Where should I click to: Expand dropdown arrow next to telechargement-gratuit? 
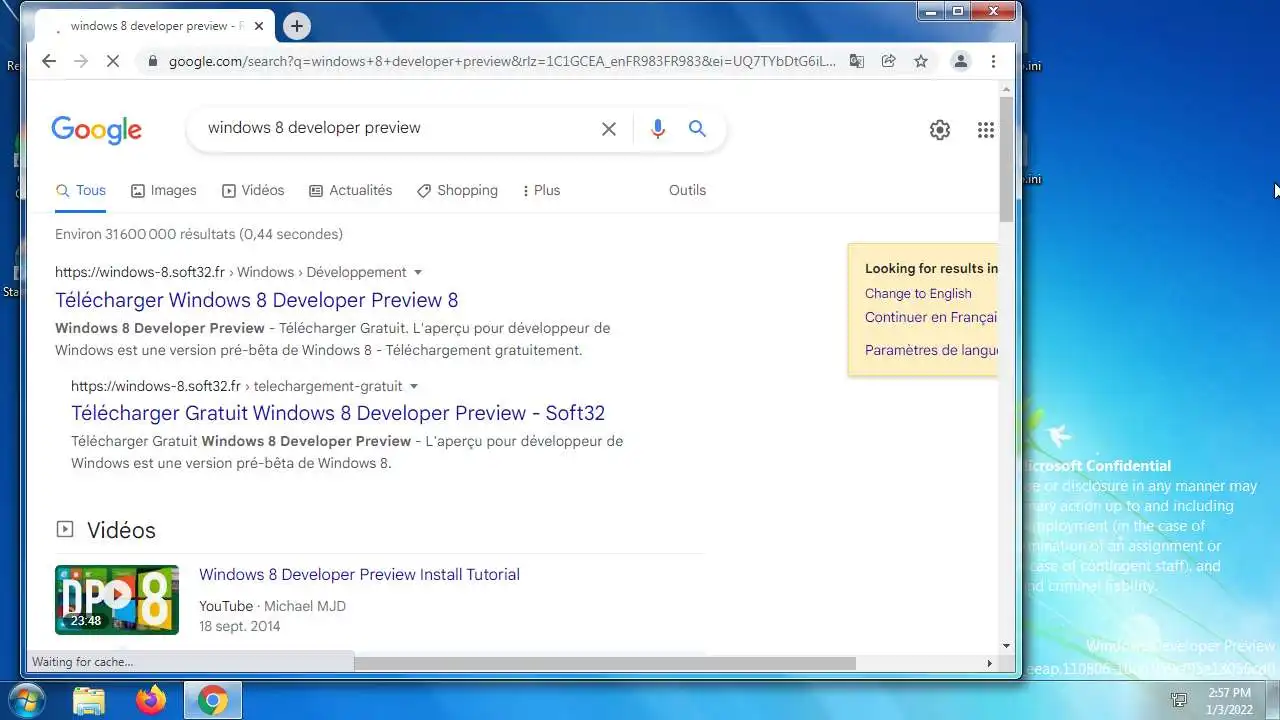[x=414, y=386]
